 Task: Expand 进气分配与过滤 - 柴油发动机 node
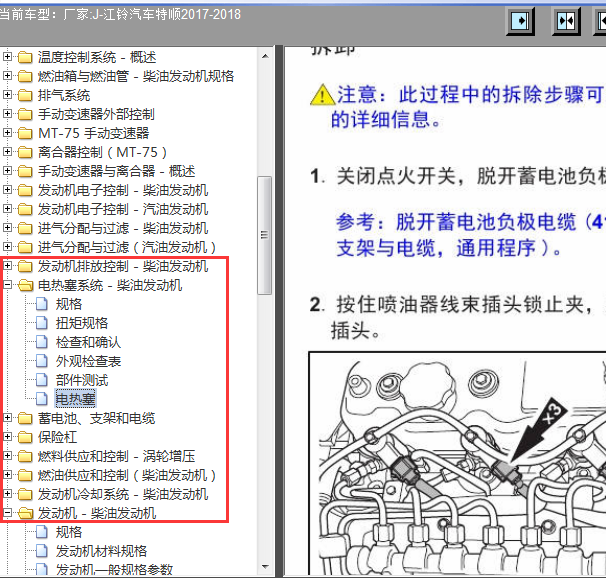[x=7, y=228]
